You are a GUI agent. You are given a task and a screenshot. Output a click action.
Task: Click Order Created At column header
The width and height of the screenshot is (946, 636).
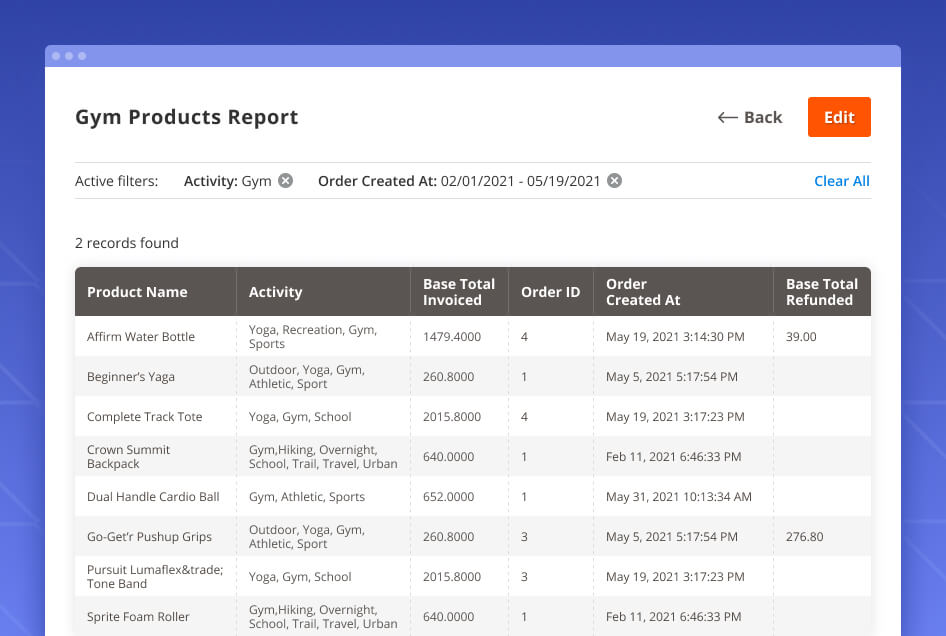(643, 292)
